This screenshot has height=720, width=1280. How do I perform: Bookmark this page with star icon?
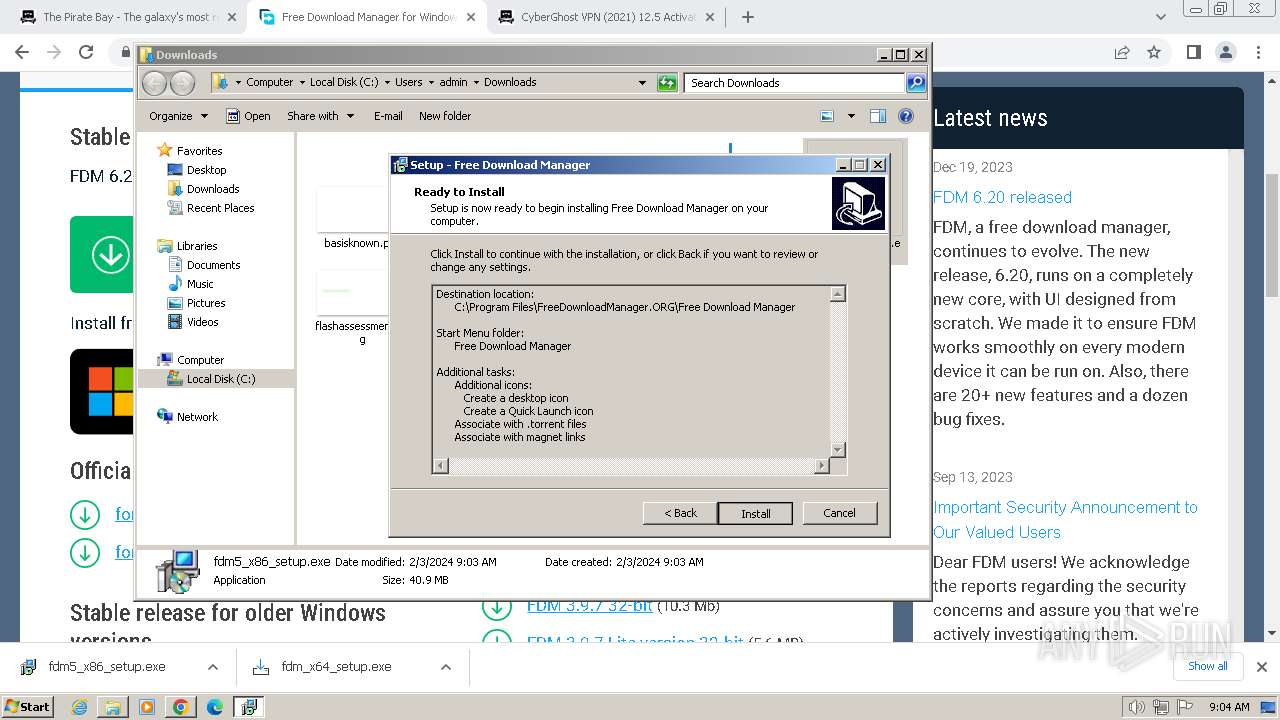pyautogui.click(x=1154, y=52)
